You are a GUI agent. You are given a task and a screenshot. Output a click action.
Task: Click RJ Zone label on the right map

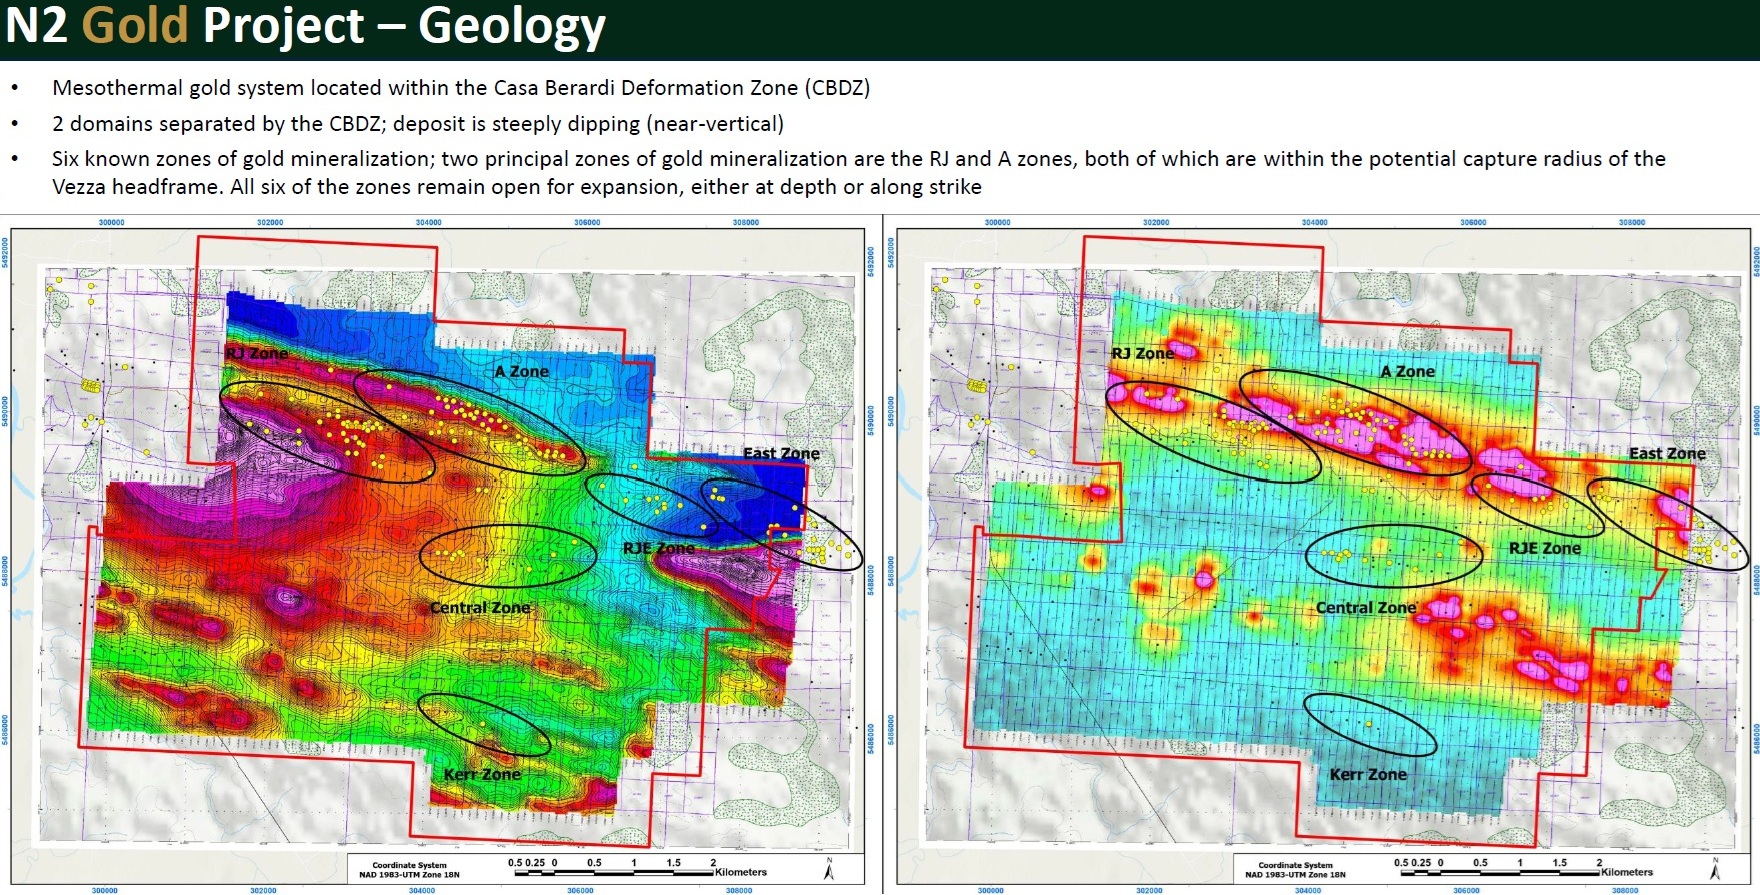(x=1142, y=353)
